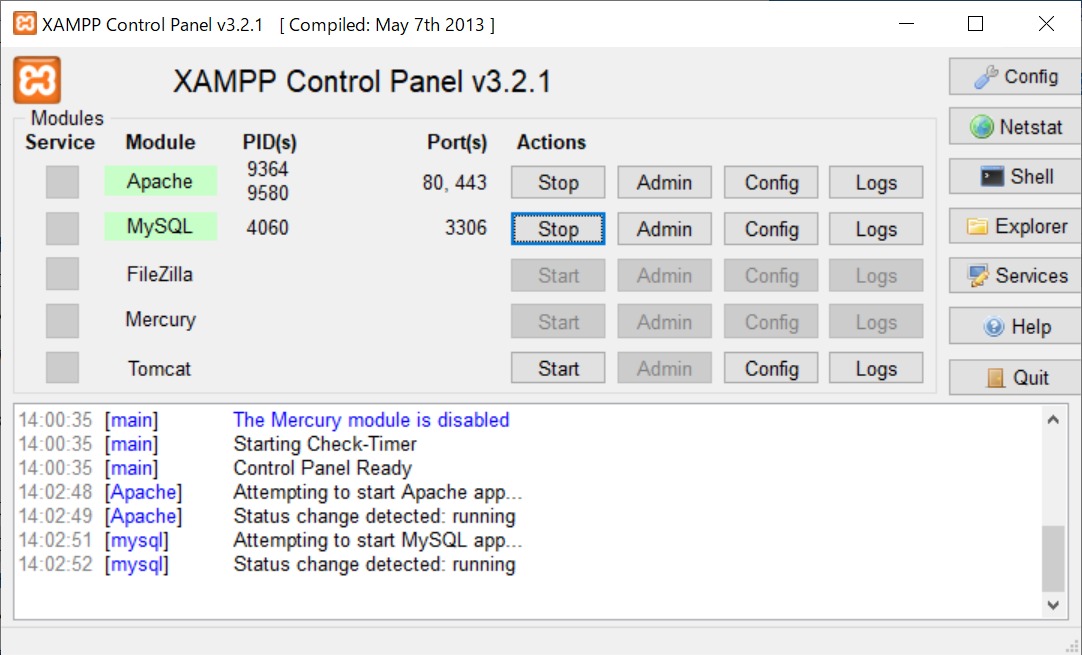Toggle the Mercury service checkbox
The height and width of the screenshot is (655, 1082).
pos(62,321)
